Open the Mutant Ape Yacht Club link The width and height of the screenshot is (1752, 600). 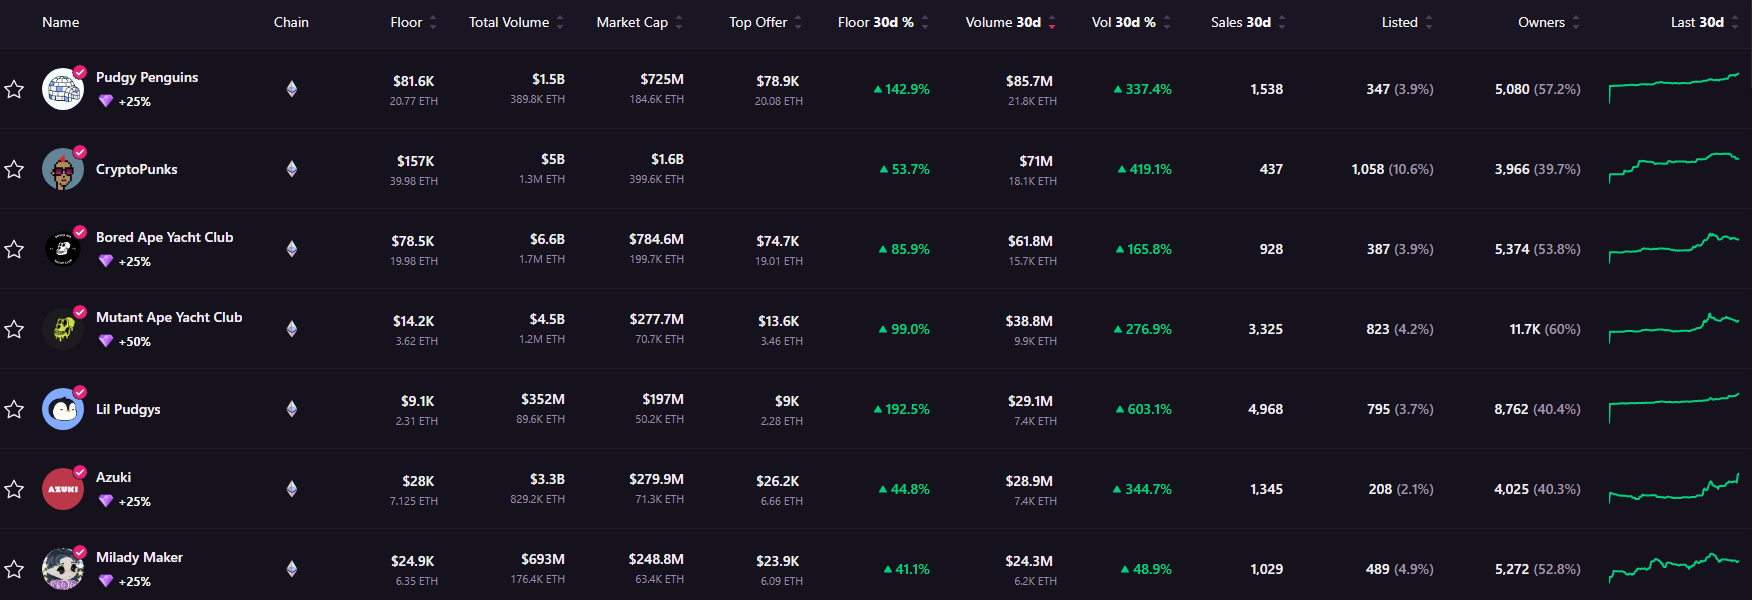pos(169,317)
